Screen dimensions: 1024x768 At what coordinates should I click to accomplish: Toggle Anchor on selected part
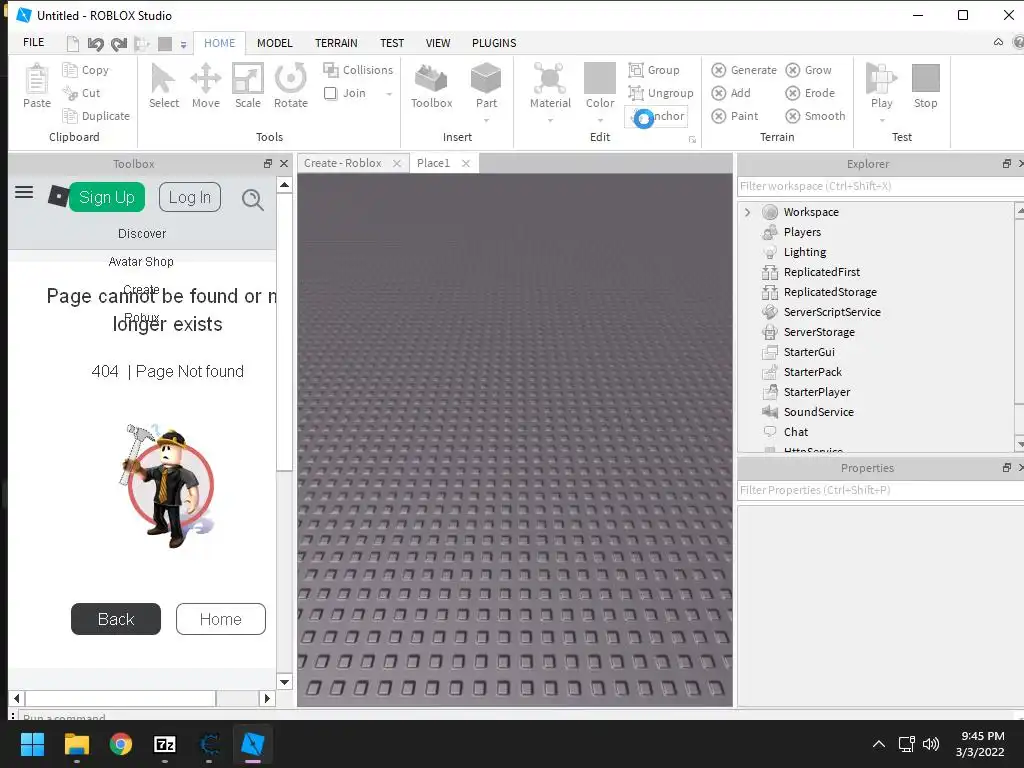(656, 116)
